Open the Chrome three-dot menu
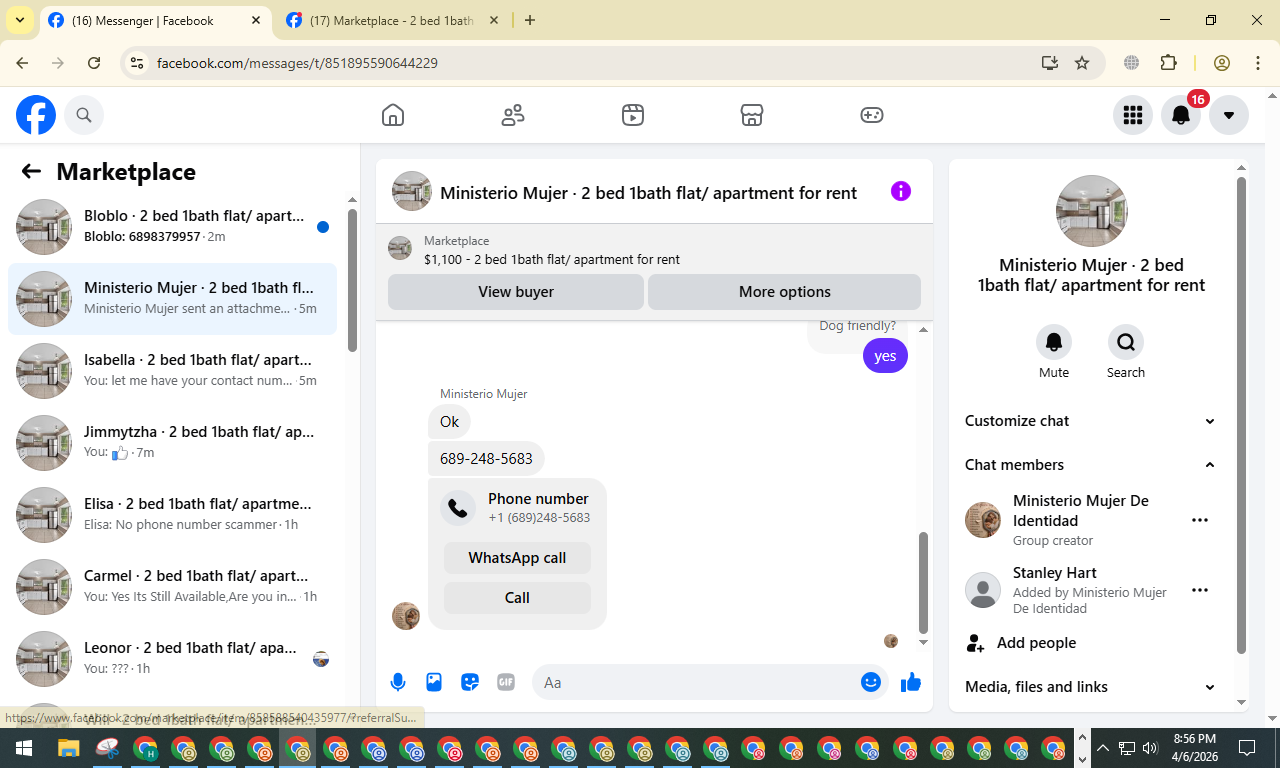The image size is (1280, 768). [1258, 63]
